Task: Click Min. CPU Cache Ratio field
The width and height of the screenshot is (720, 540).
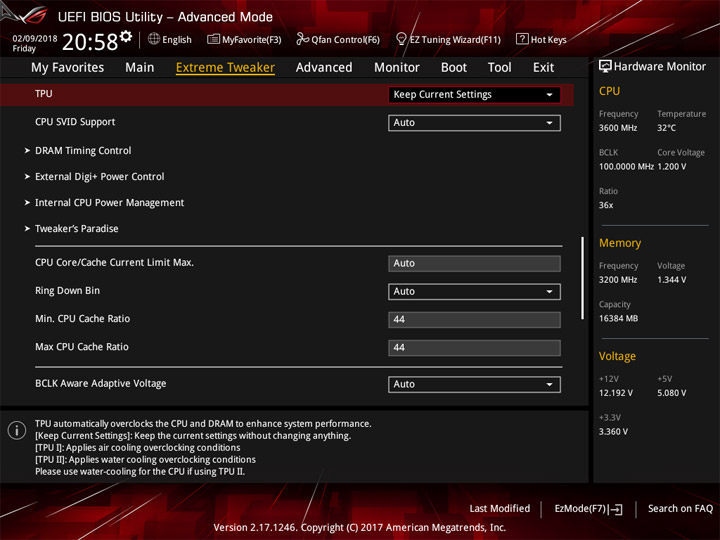Action: pyautogui.click(x=474, y=320)
